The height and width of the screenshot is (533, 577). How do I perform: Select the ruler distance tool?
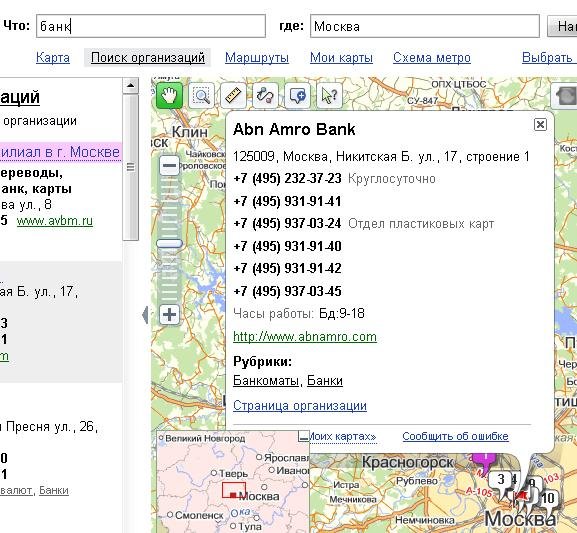coord(233,96)
